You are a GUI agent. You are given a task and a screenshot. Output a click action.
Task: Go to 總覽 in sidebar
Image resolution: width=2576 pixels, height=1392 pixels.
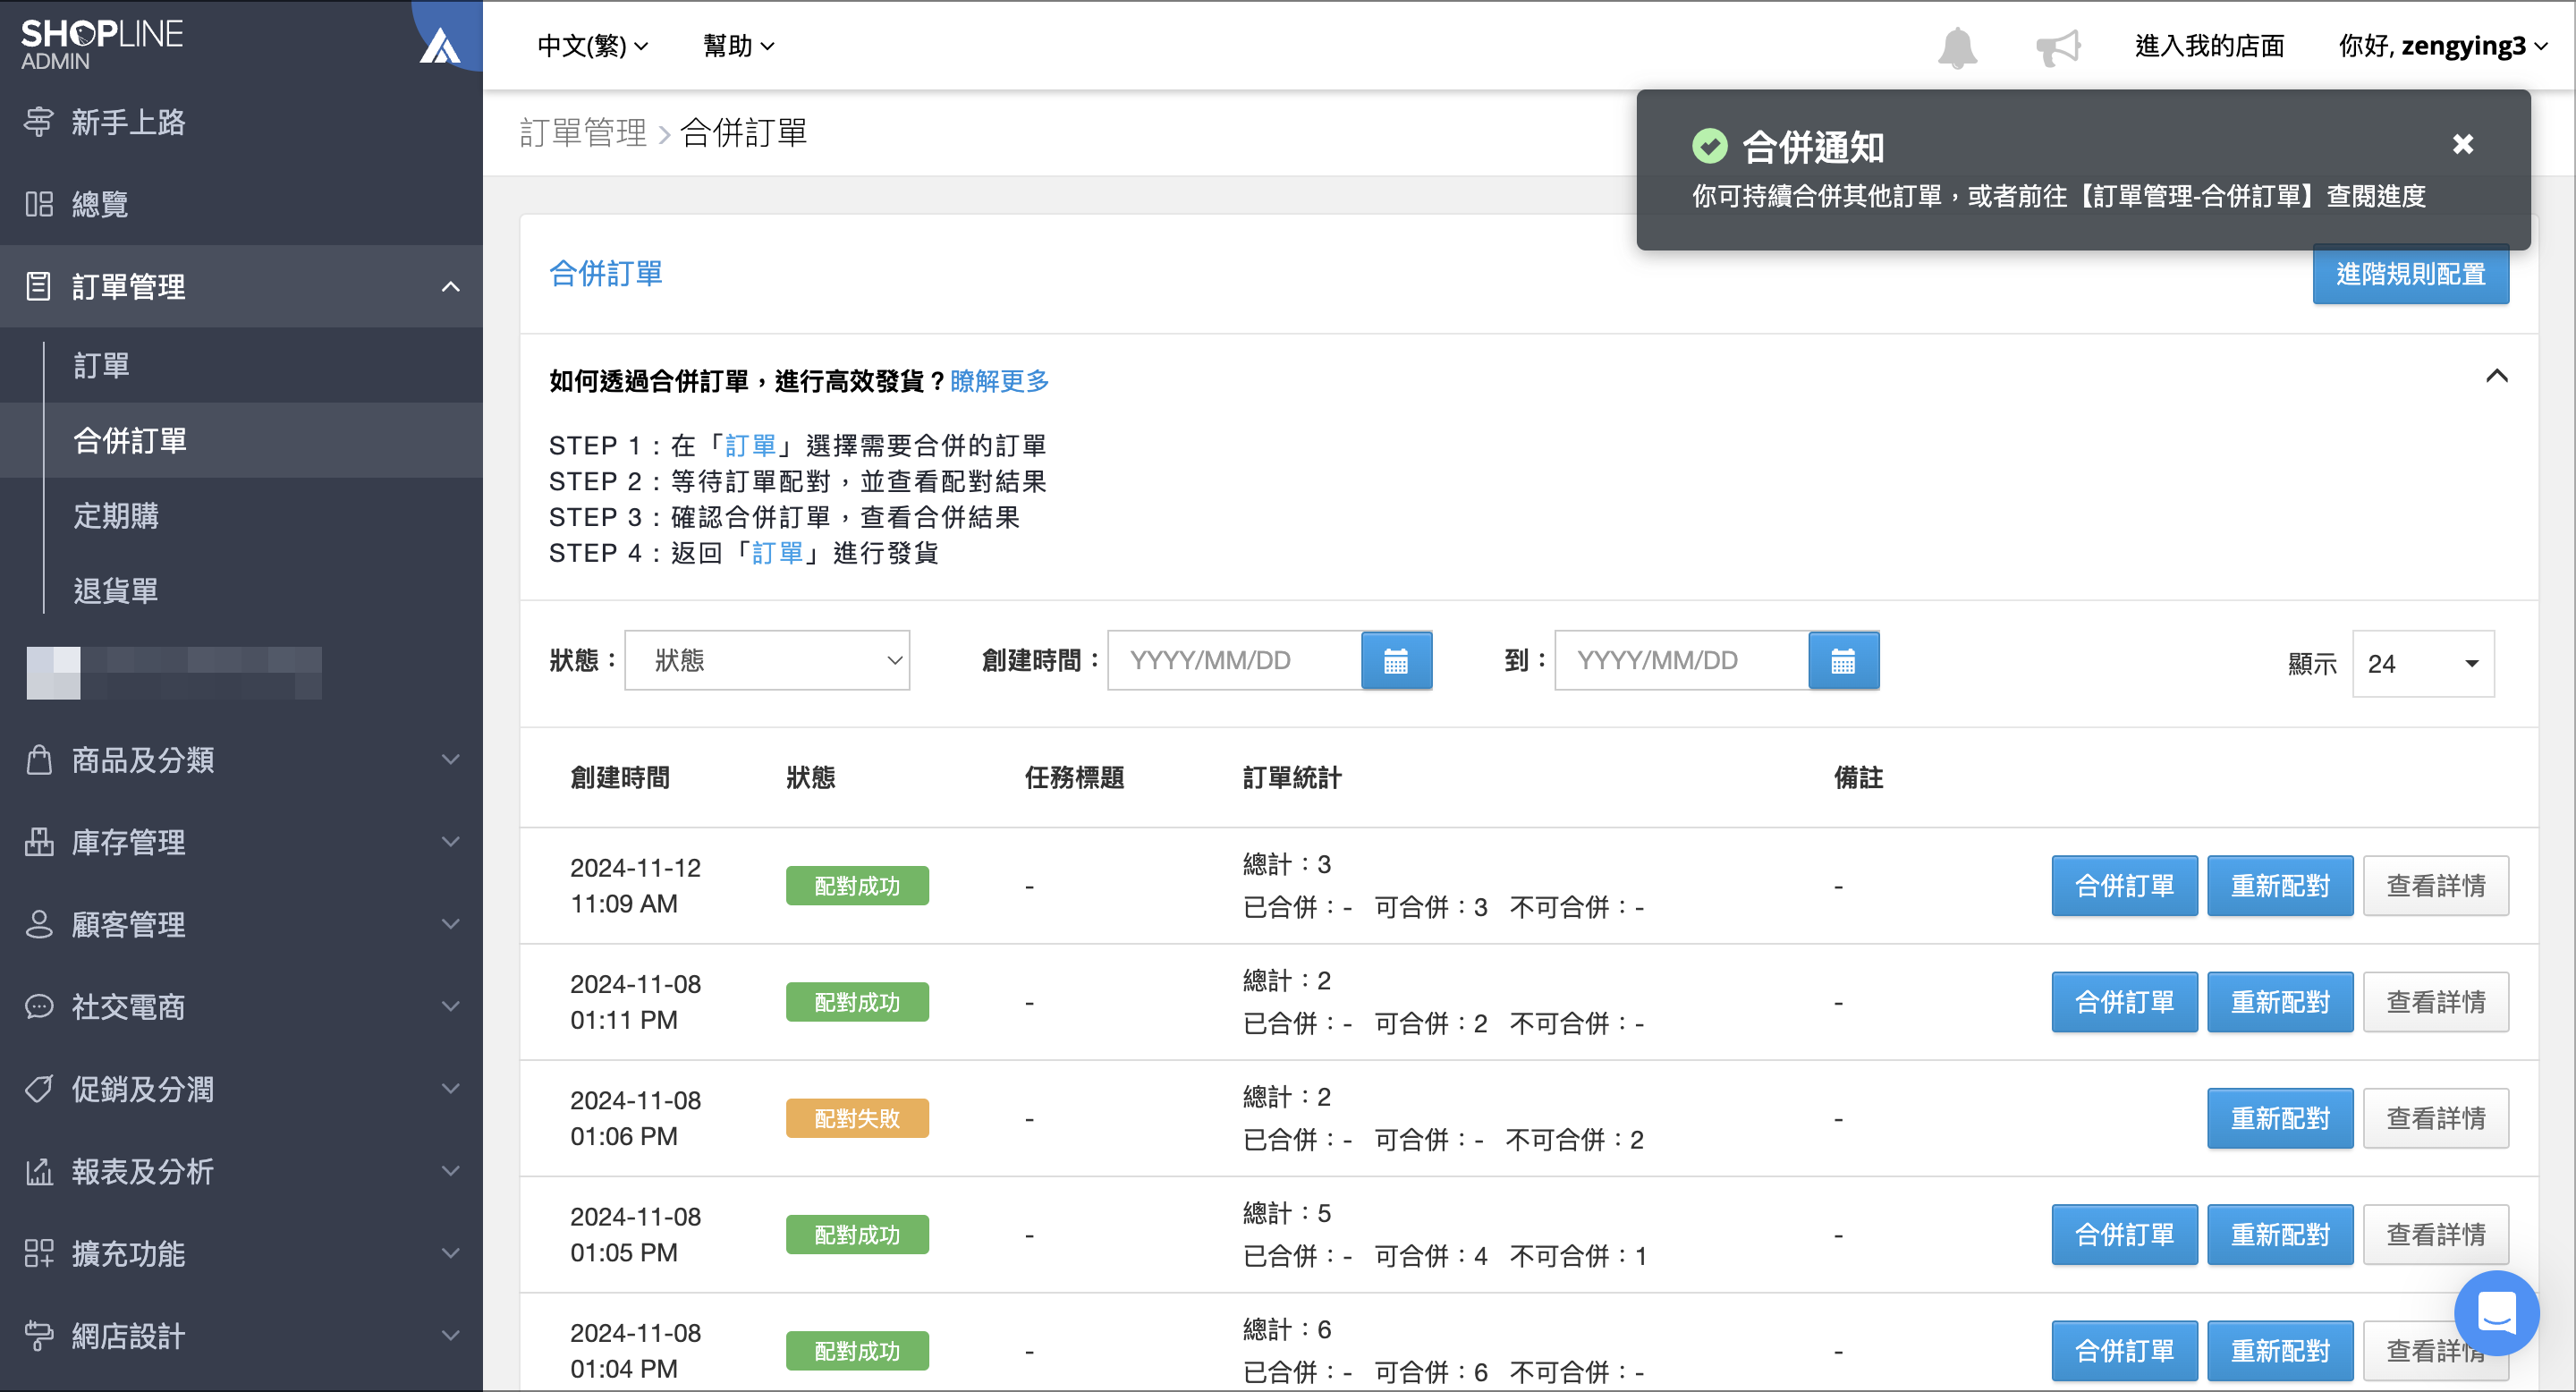100,204
